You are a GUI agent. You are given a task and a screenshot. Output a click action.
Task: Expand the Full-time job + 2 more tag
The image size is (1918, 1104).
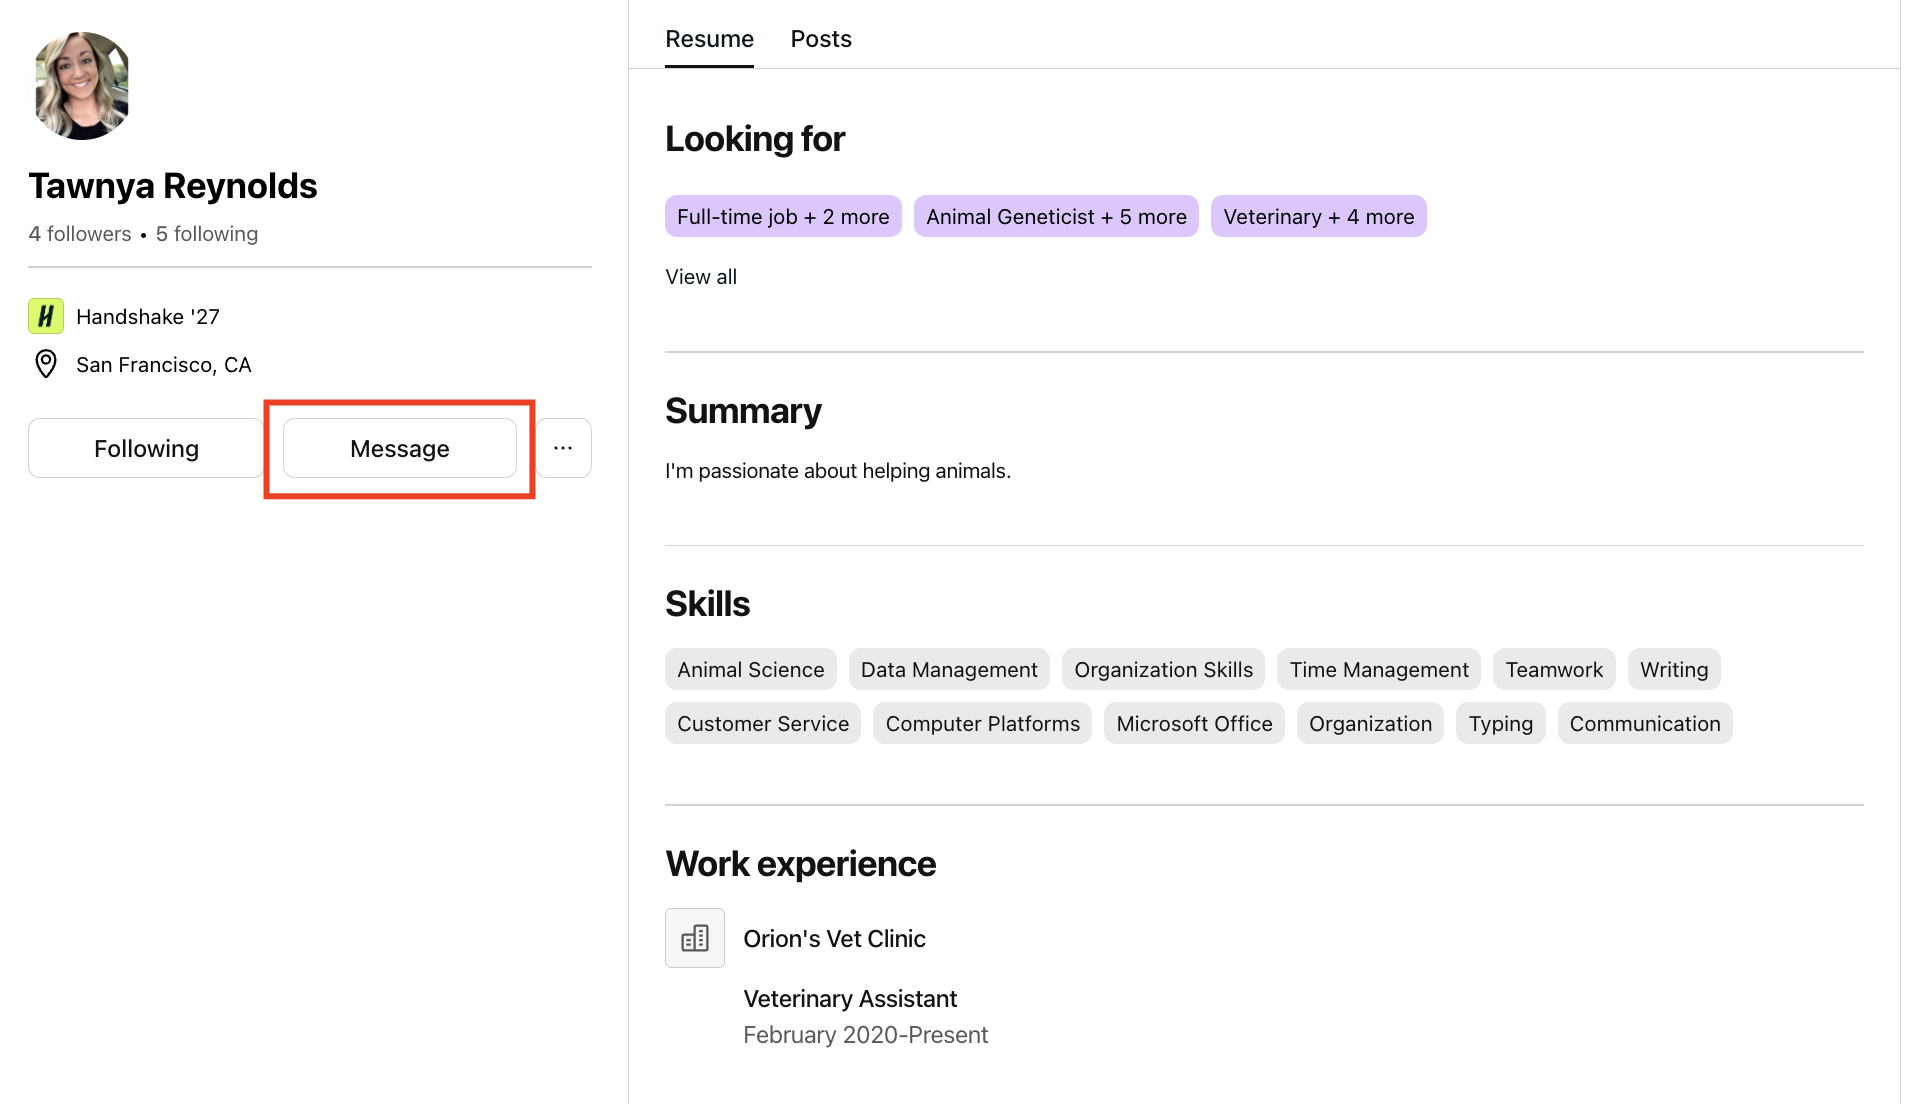pos(783,216)
